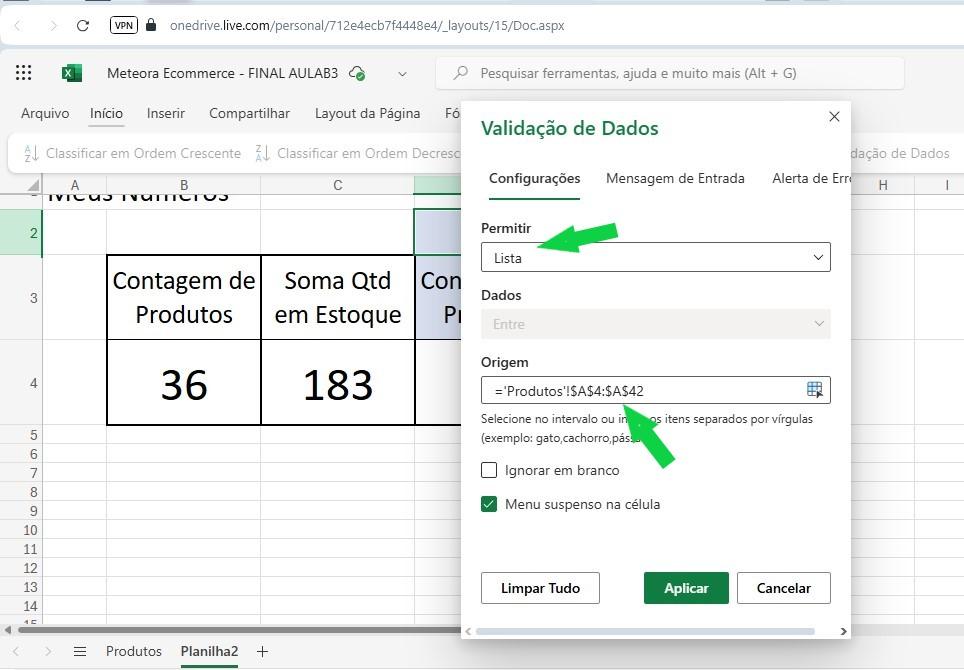The width and height of the screenshot is (964, 670).
Task: Click cell containing 183
Action: (x=338, y=382)
